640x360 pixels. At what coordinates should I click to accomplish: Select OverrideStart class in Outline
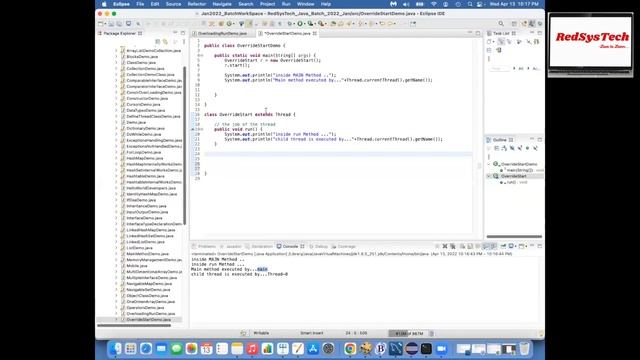coord(513,176)
